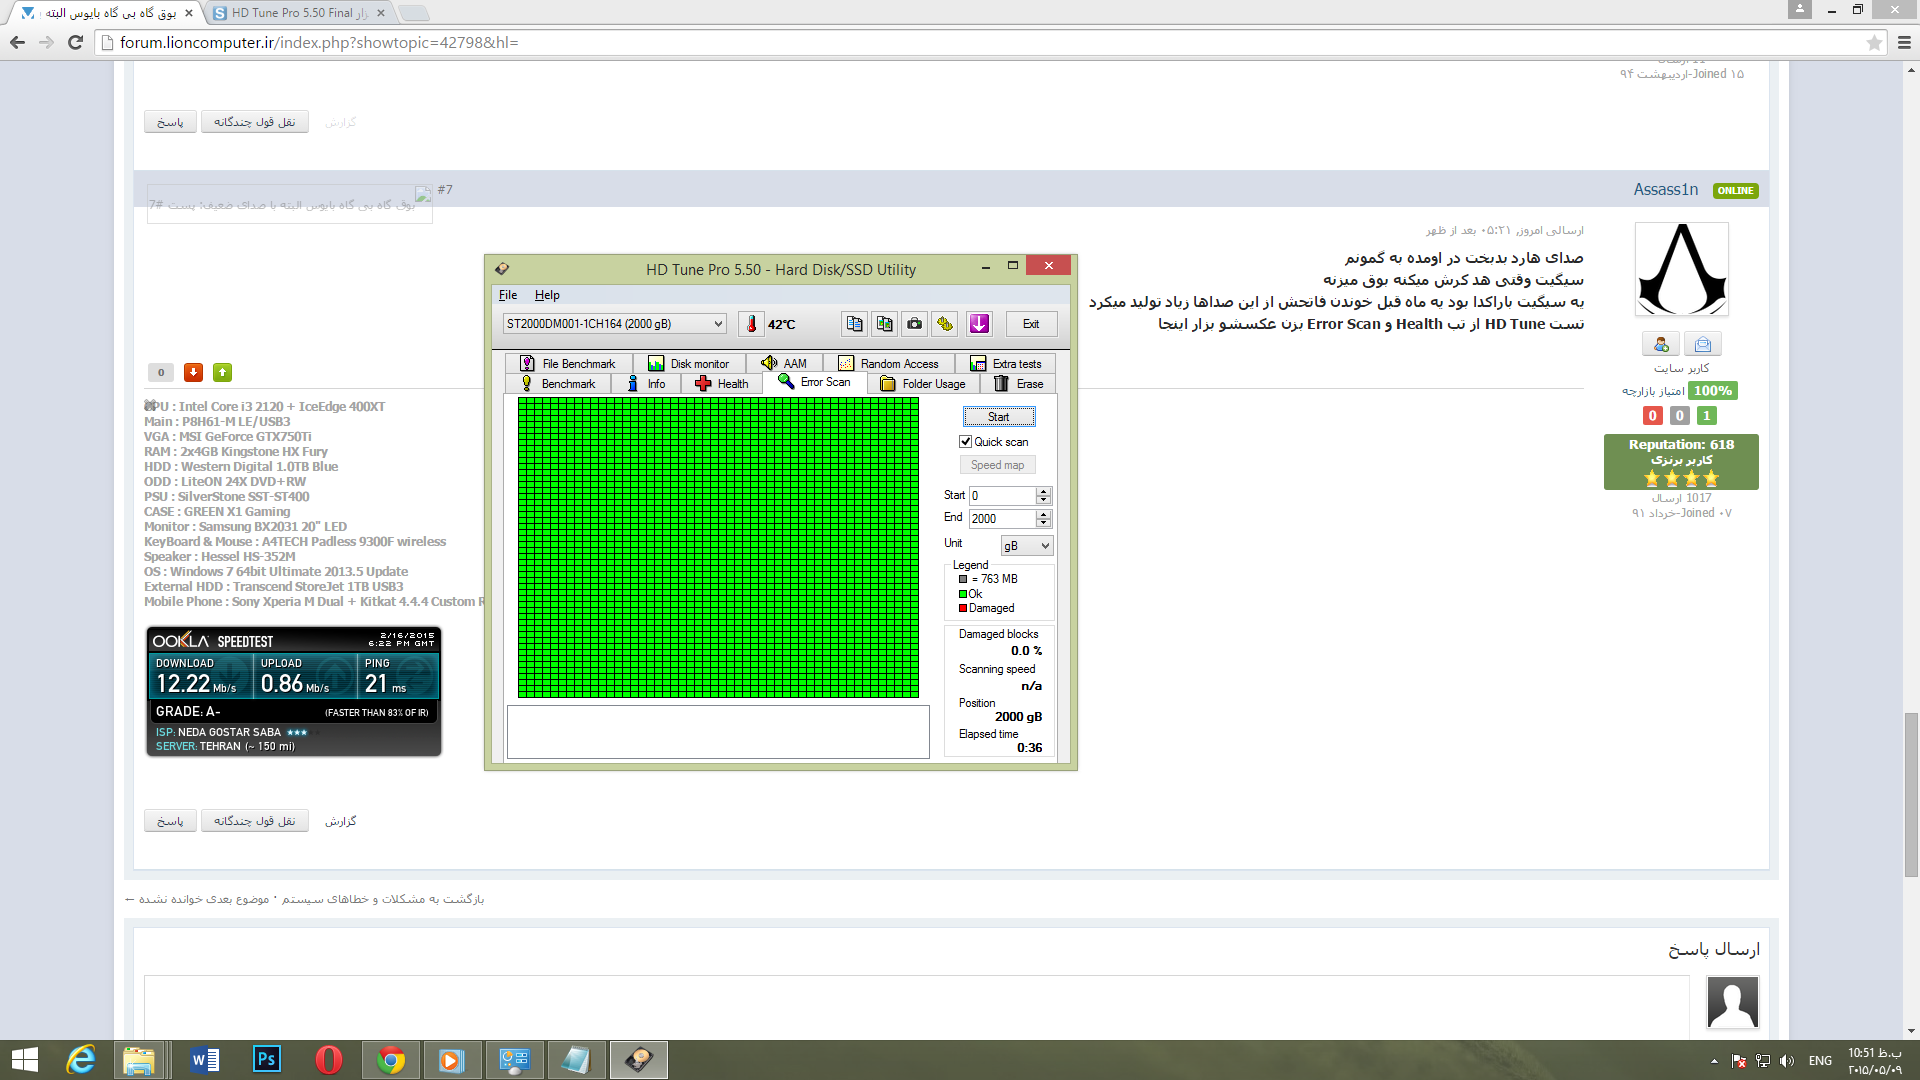The image size is (1920, 1080).
Task: Open the hard drive selection dropdown
Action: click(717, 324)
